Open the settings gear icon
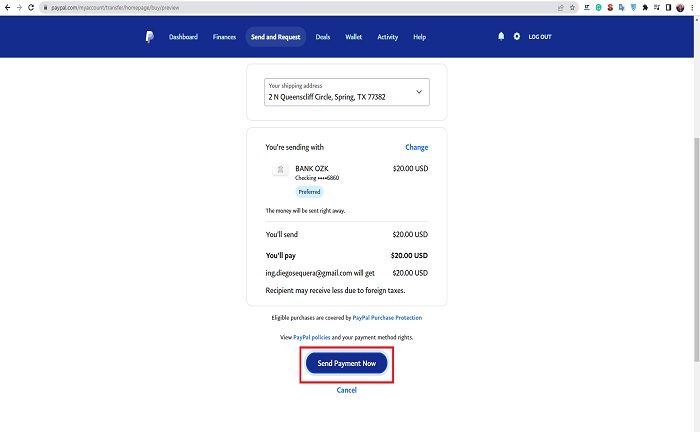700x432 pixels. coord(517,36)
